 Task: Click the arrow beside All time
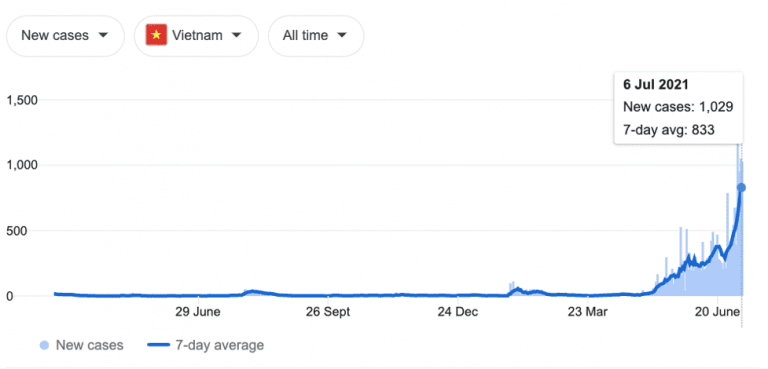(x=342, y=36)
